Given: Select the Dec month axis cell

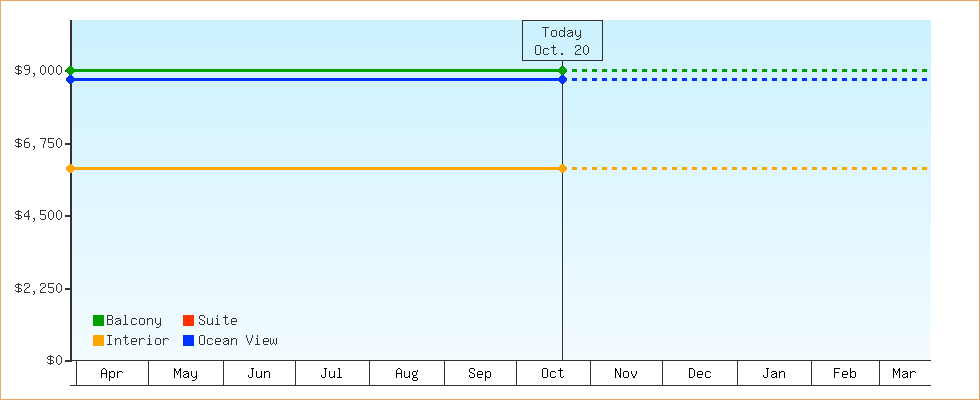Looking at the screenshot, I should coord(700,374).
